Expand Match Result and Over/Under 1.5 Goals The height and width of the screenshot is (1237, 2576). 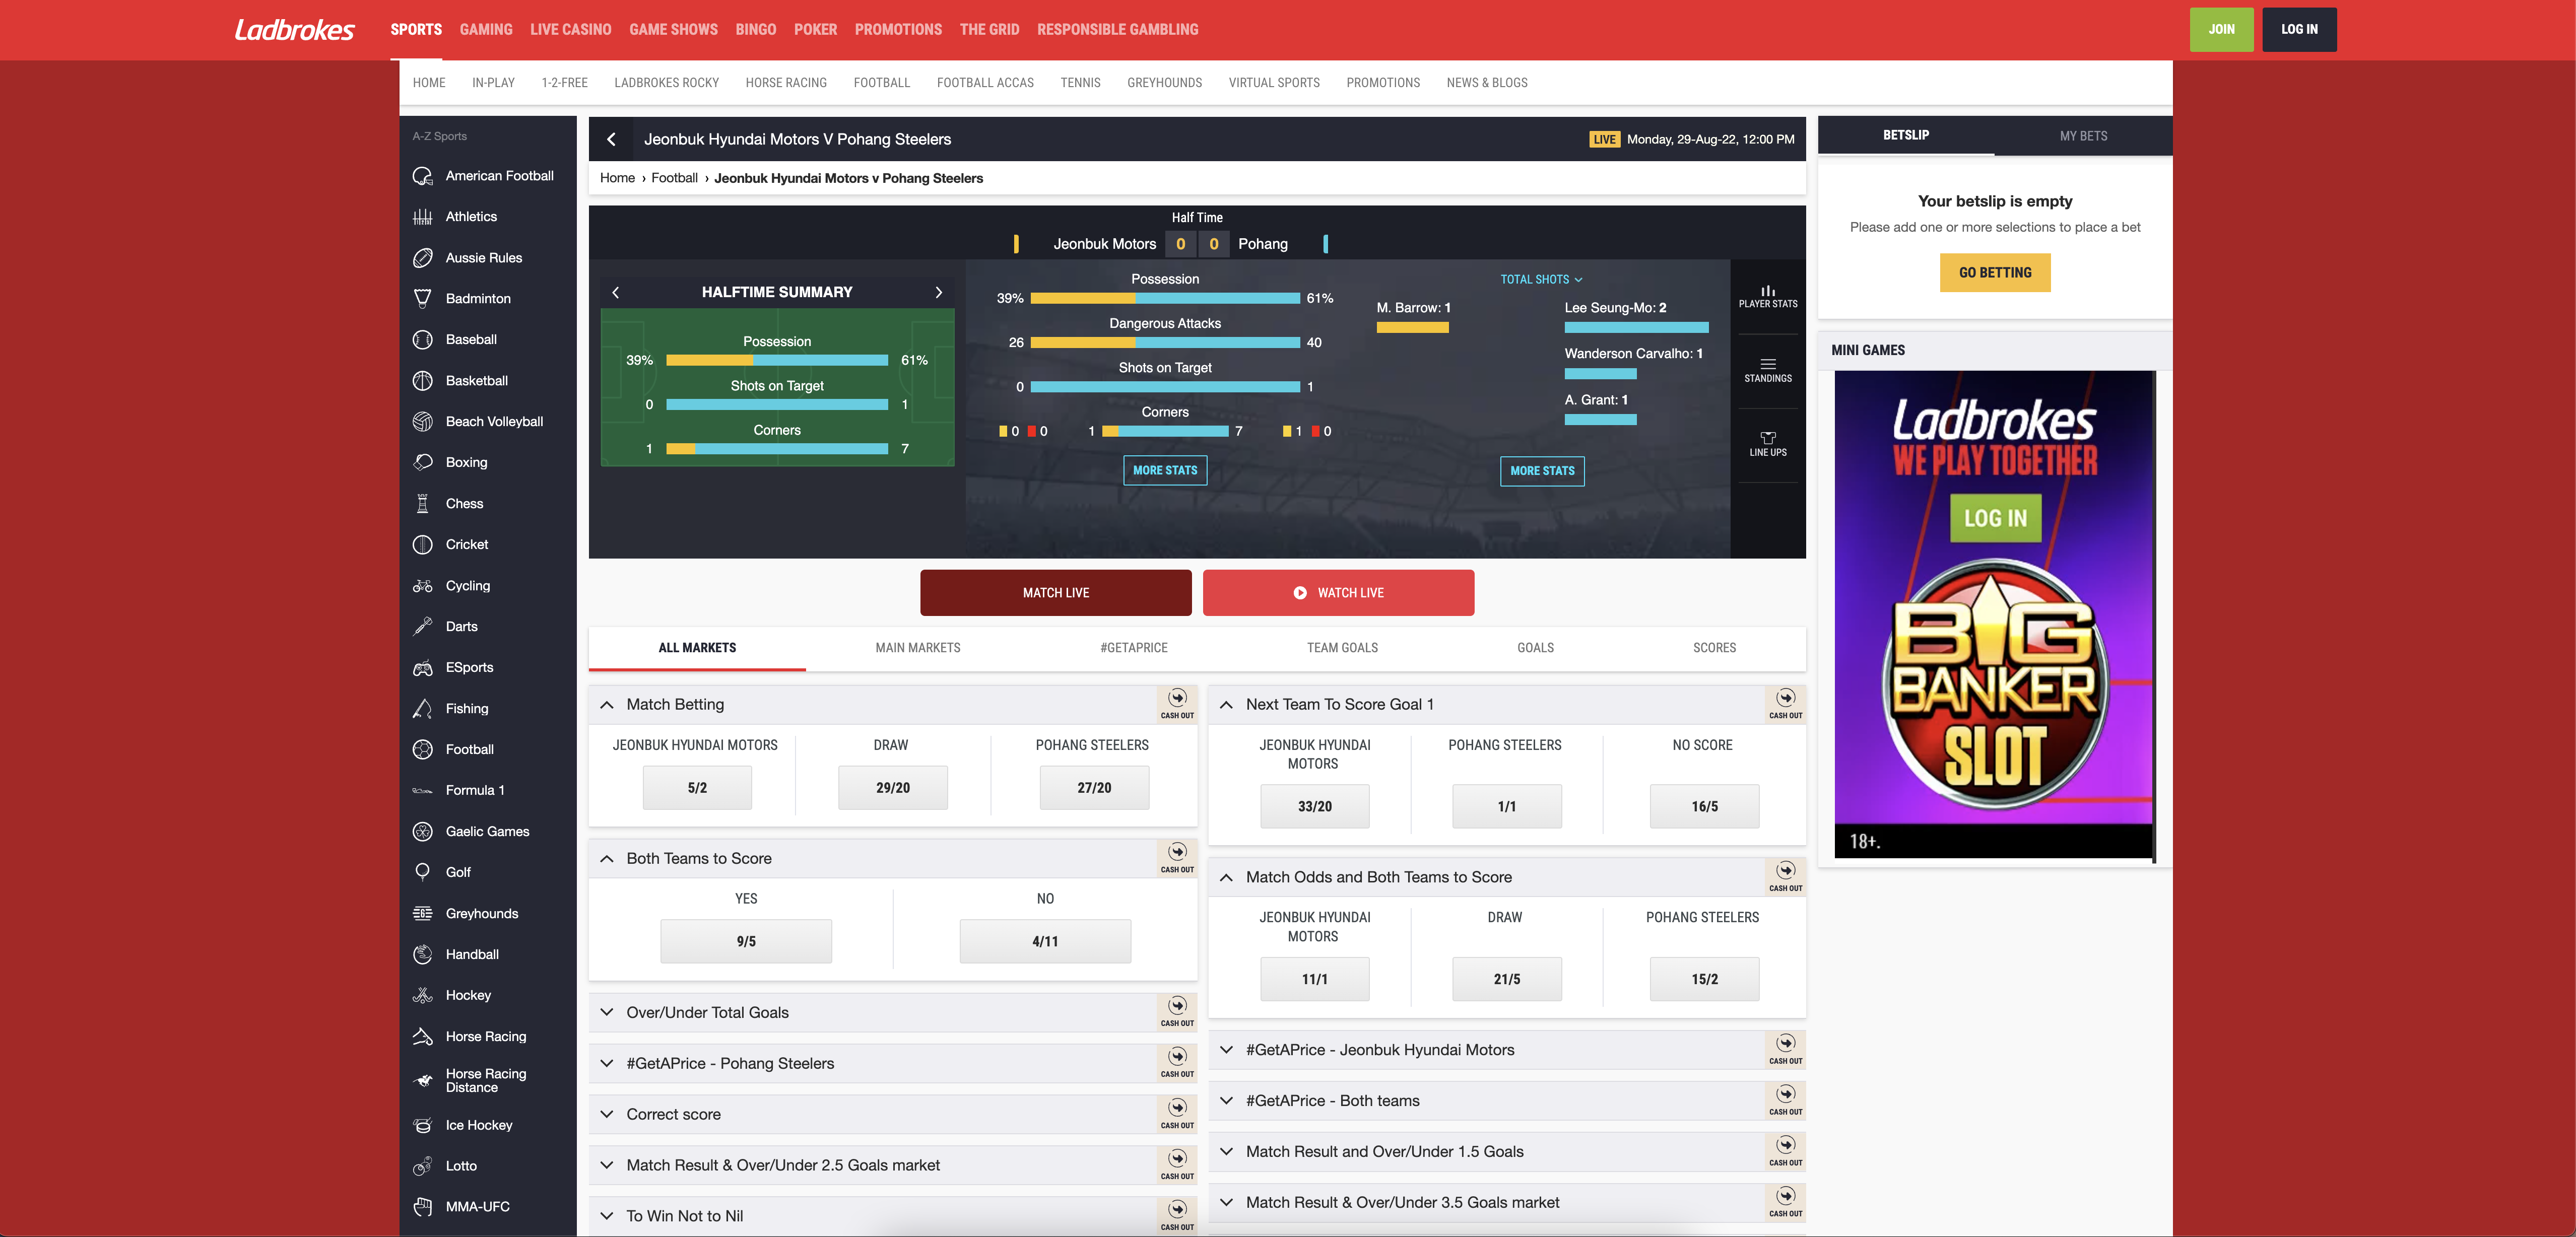click(1226, 1152)
